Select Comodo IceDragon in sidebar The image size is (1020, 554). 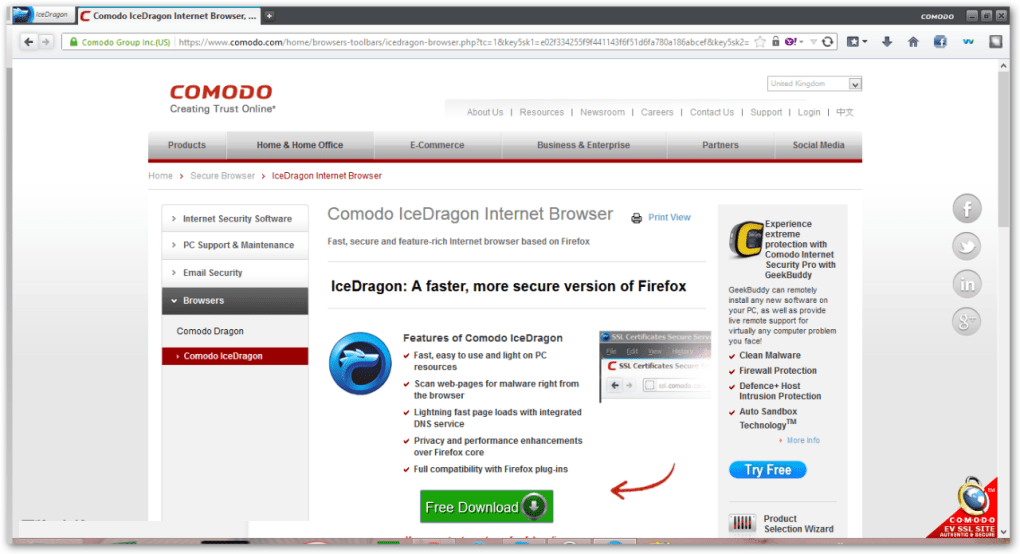pyautogui.click(x=235, y=356)
